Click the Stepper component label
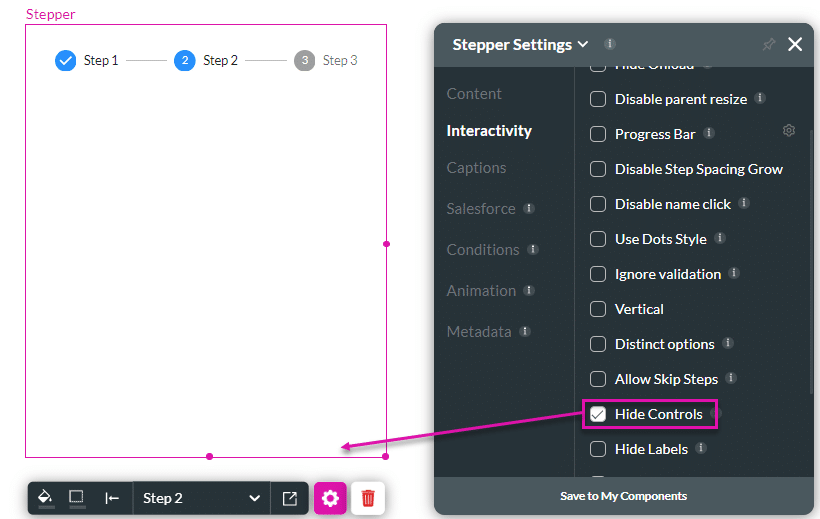820x519 pixels. point(51,14)
